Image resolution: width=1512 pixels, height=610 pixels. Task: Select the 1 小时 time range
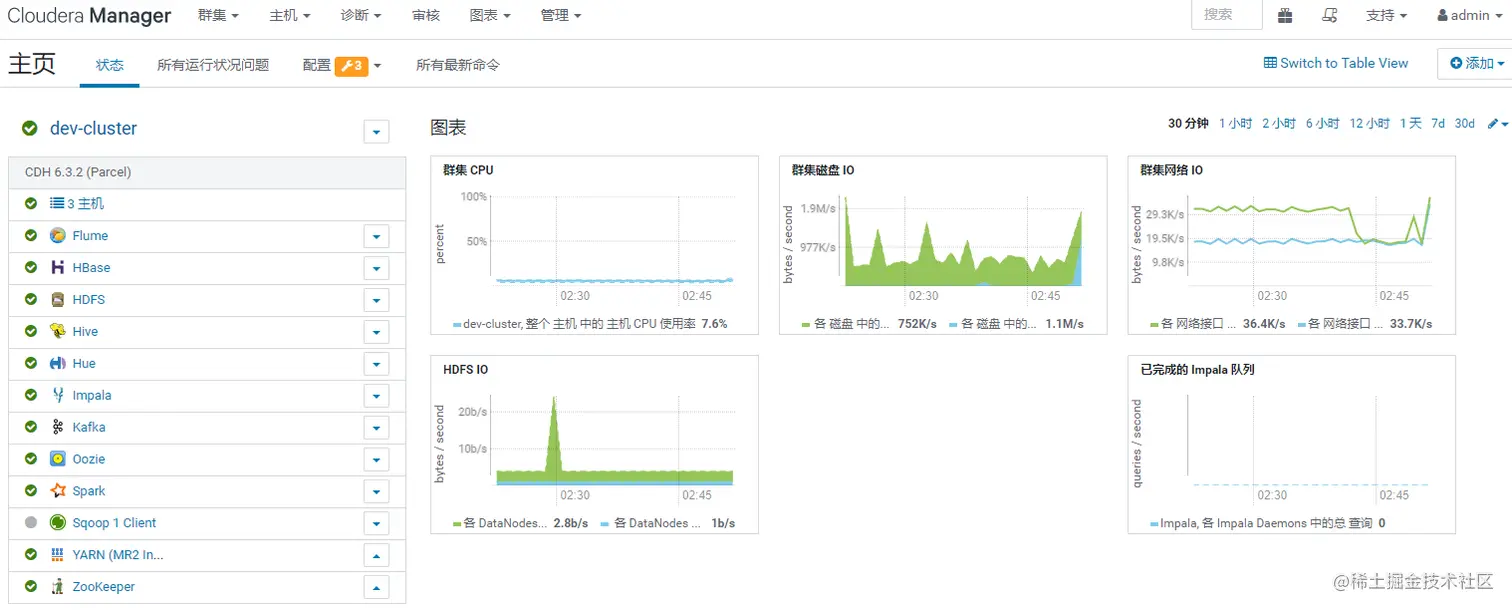(1235, 124)
